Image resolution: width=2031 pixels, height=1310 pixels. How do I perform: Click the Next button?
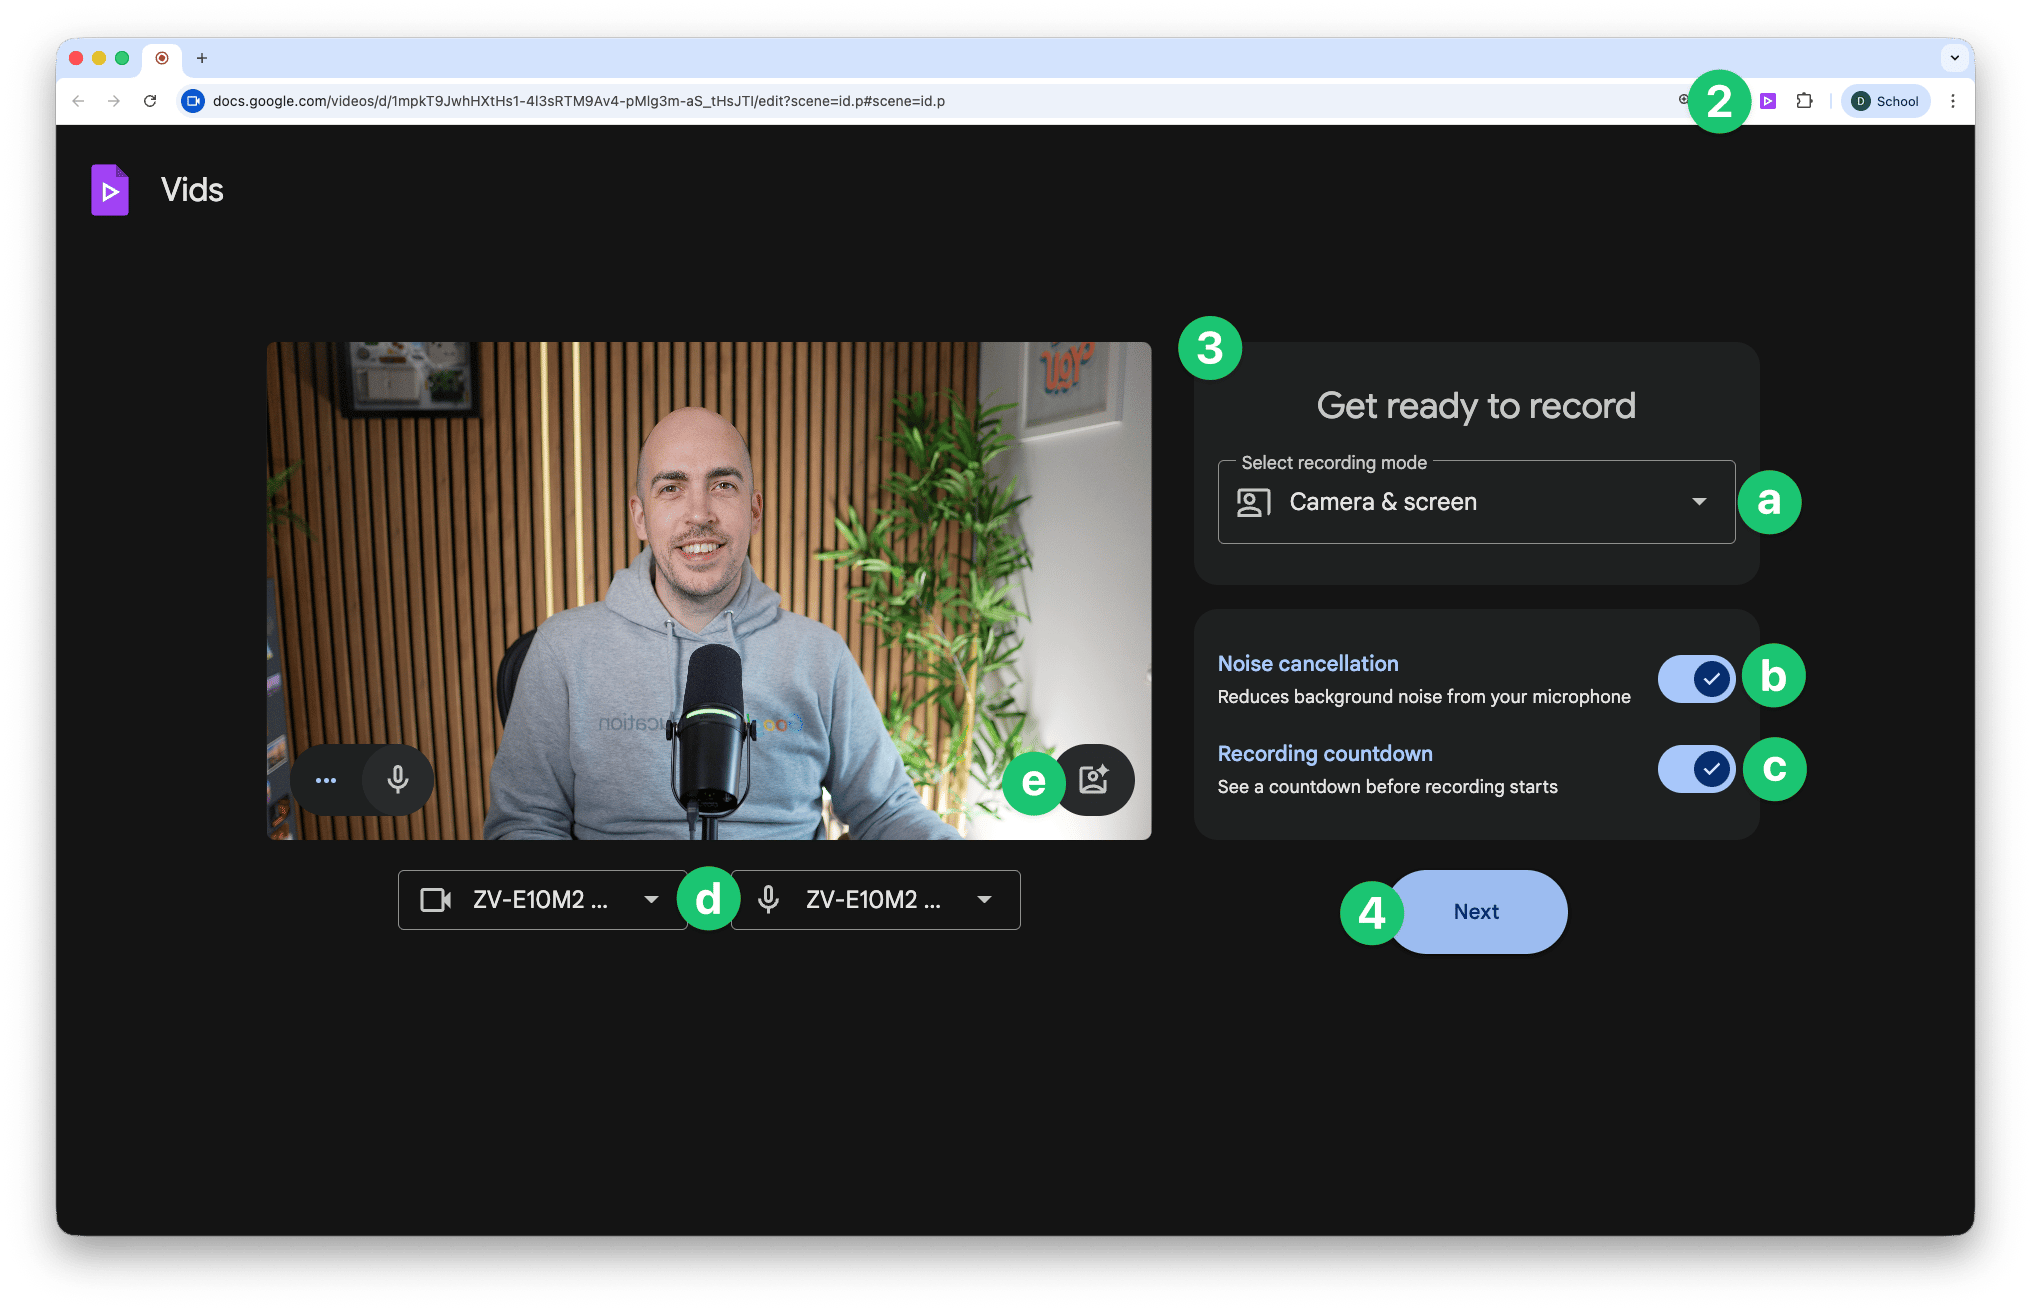(x=1476, y=912)
